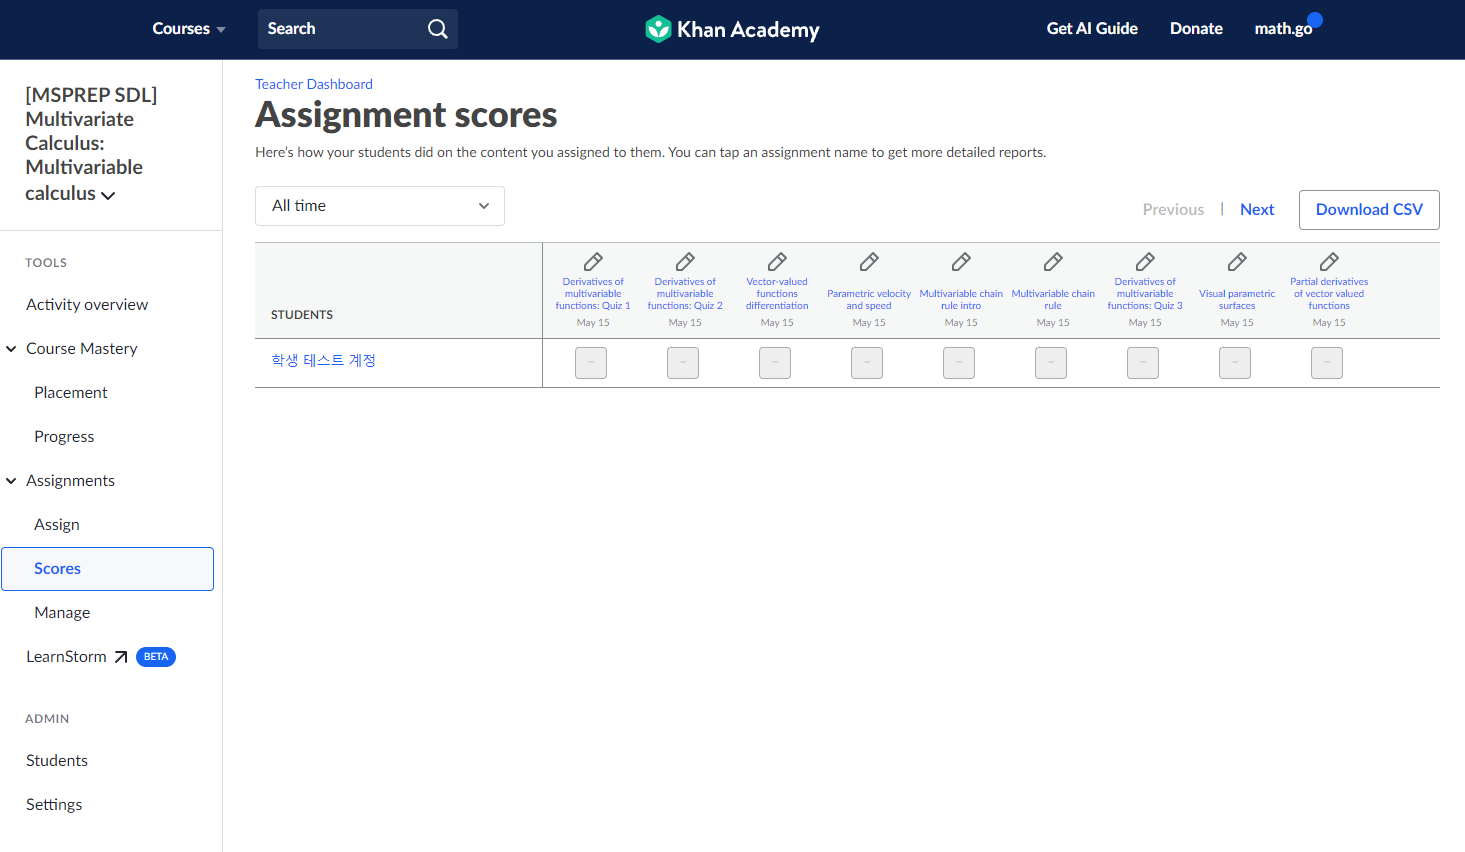Open class Settings in sidebar
The width and height of the screenshot is (1465, 852).
click(54, 805)
